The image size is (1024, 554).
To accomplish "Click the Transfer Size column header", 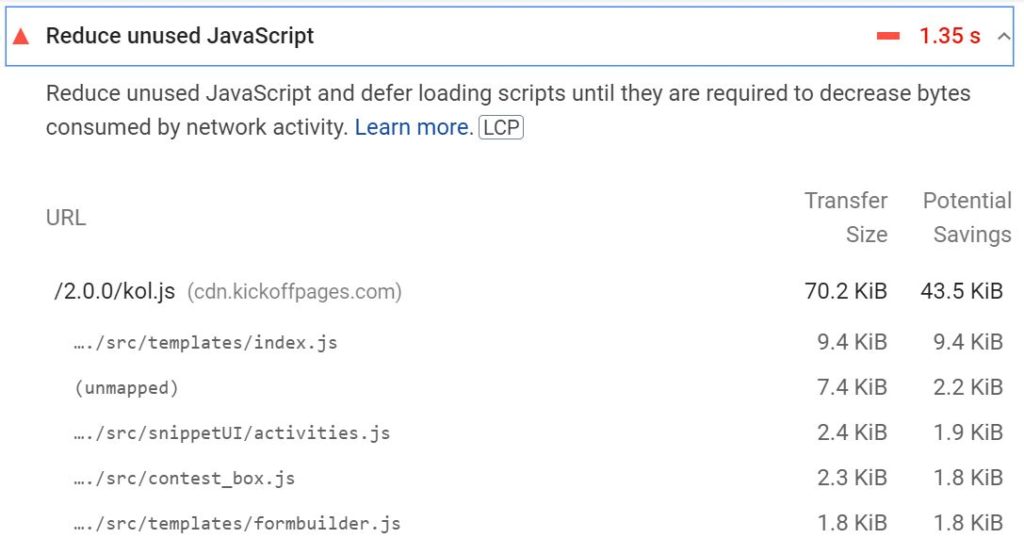I will (x=846, y=217).
